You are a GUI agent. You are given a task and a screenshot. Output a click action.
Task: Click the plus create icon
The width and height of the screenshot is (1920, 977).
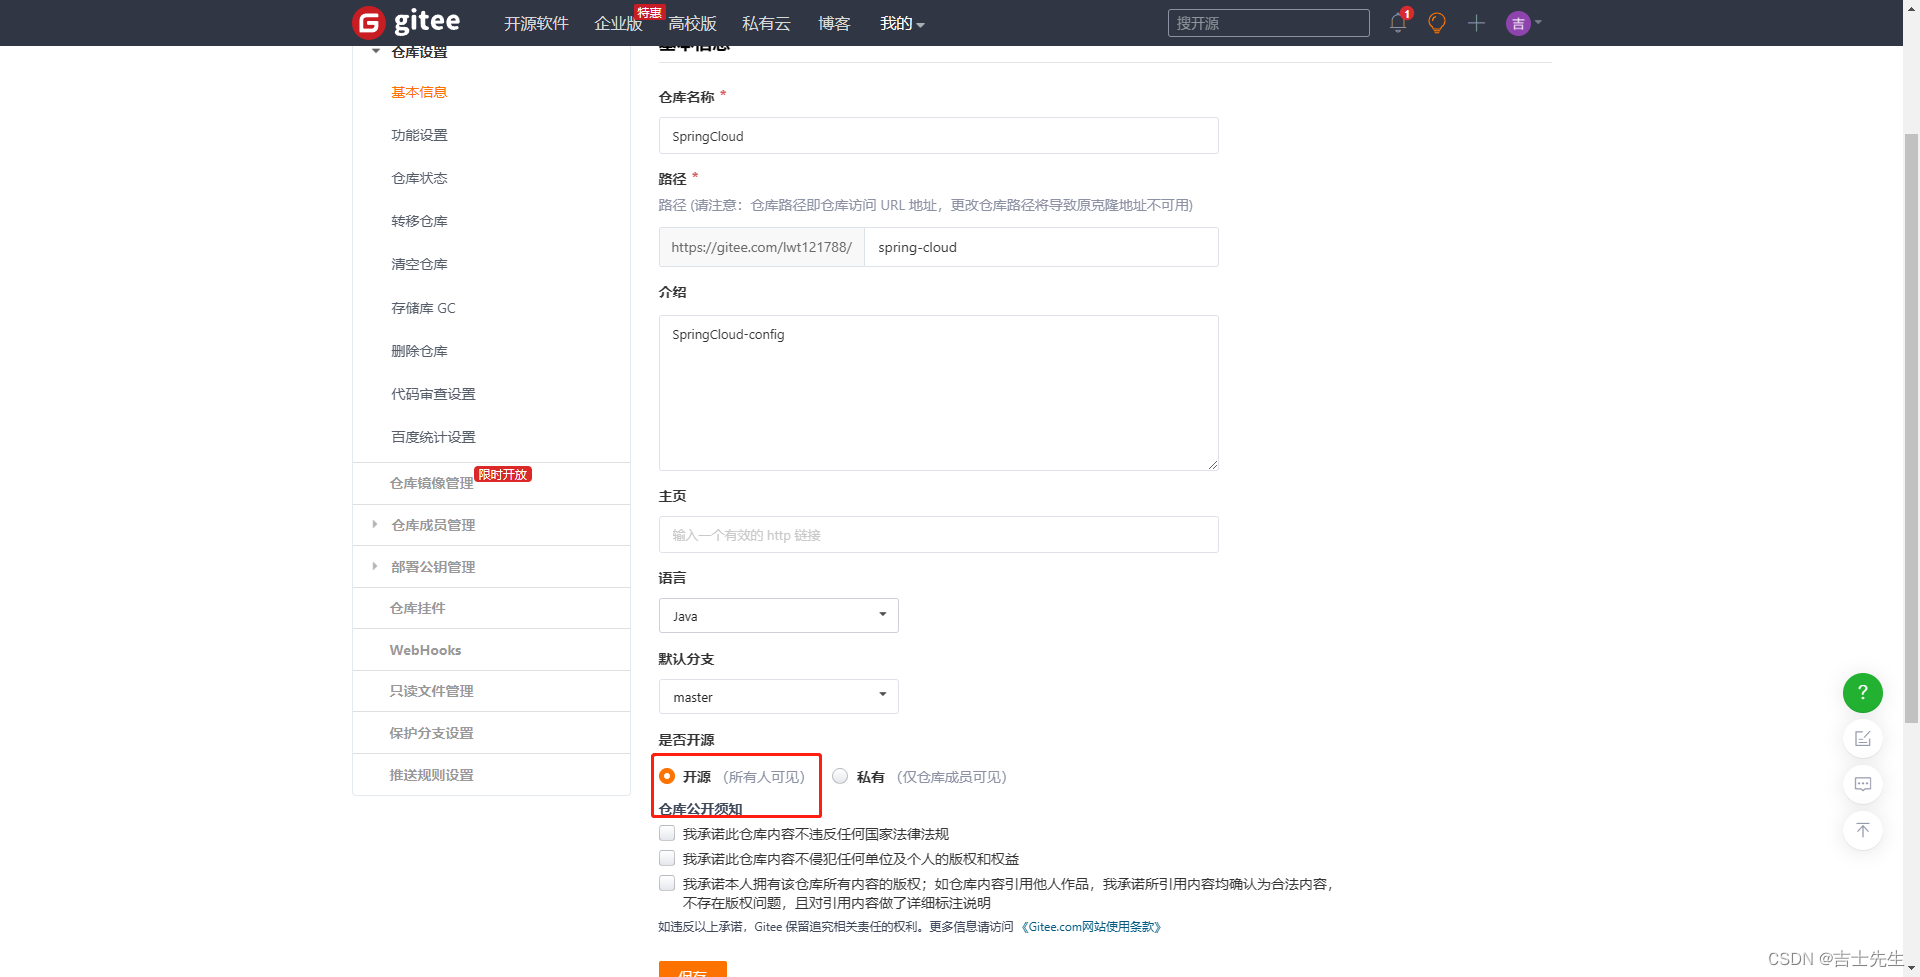(x=1476, y=23)
